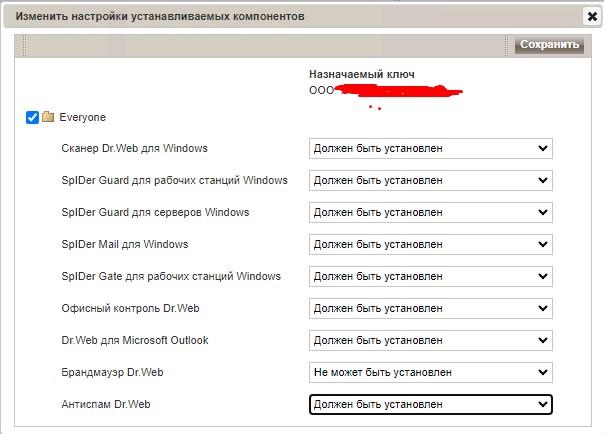This screenshot has height=434, width=604.
Task: Select the Everyone group label
Action: point(82,117)
